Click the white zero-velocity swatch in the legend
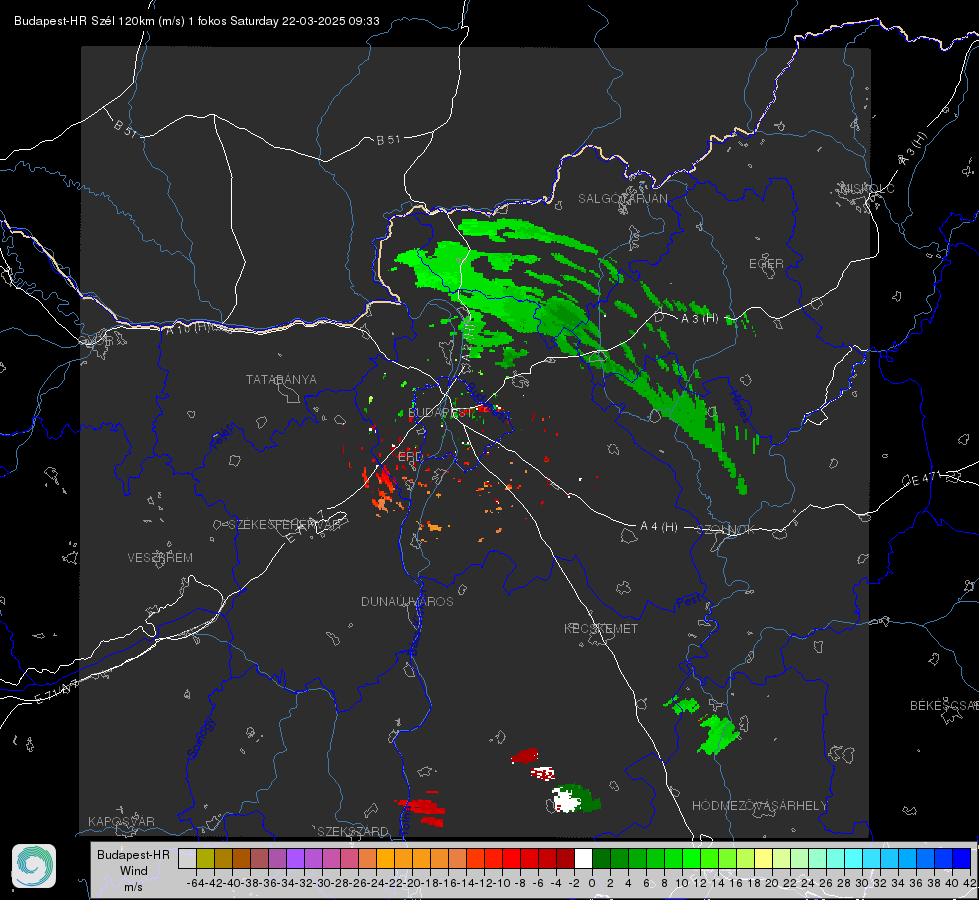Screen dimensions: 979x900 (x=583, y=859)
